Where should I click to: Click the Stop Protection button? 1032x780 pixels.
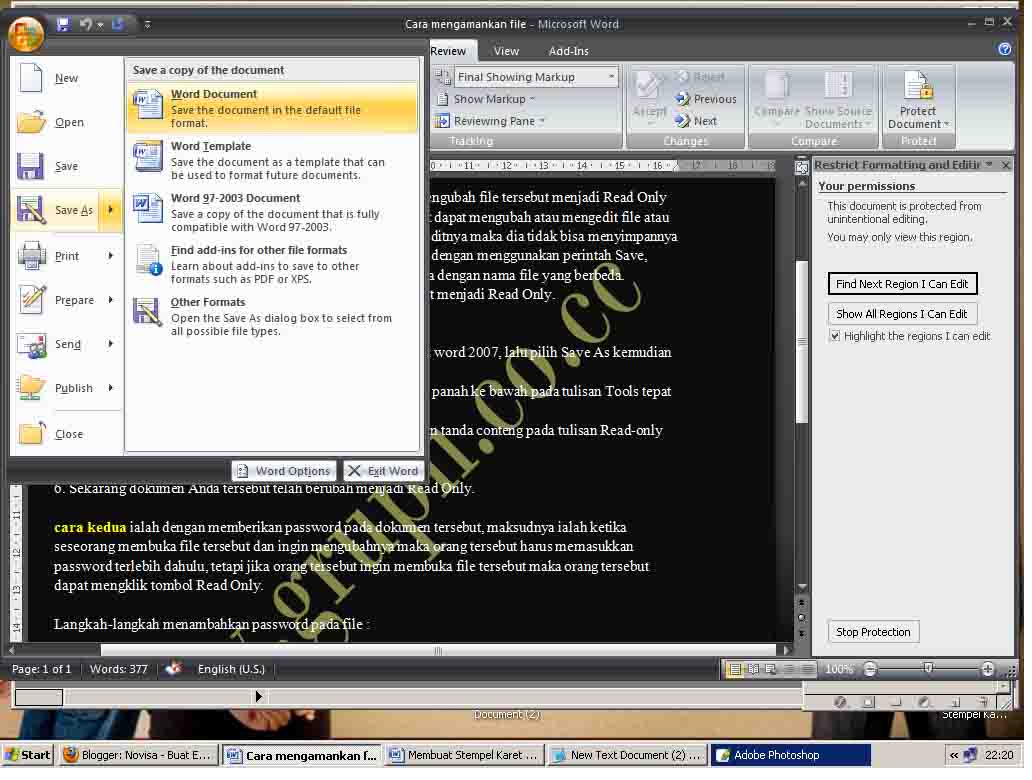873,633
